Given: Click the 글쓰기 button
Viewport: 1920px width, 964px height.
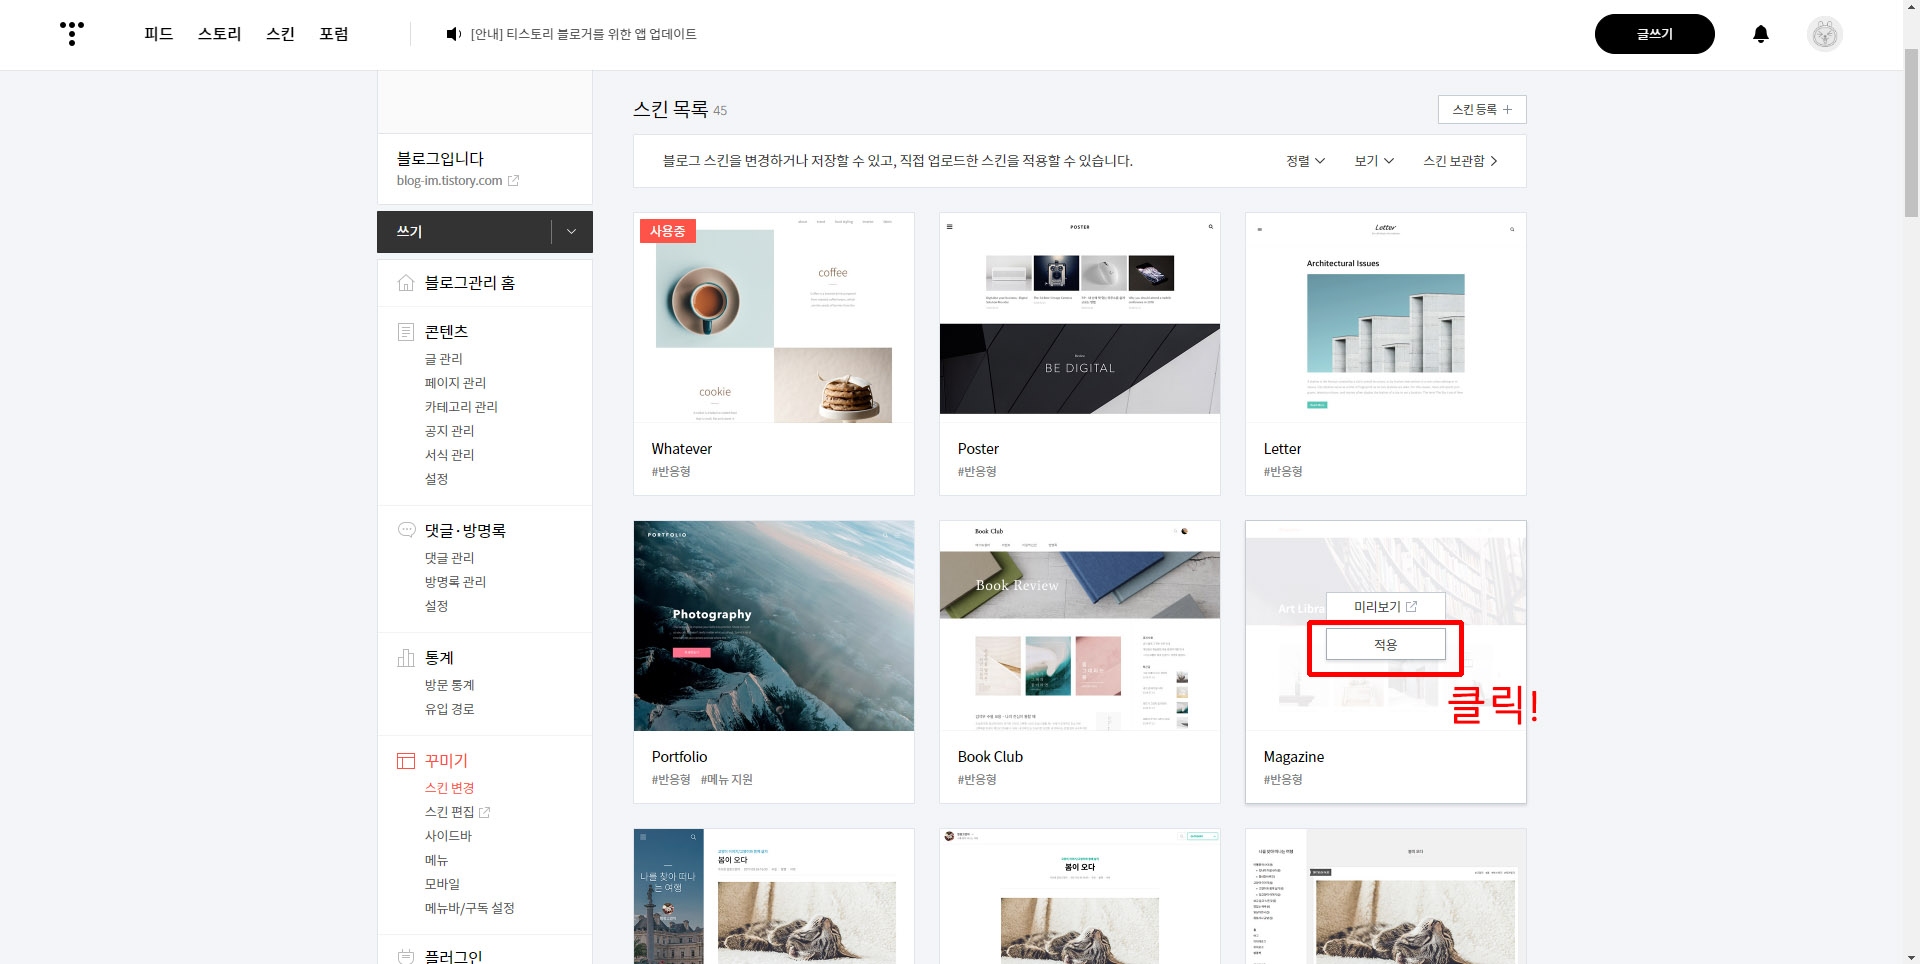Looking at the screenshot, I should (1654, 34).
